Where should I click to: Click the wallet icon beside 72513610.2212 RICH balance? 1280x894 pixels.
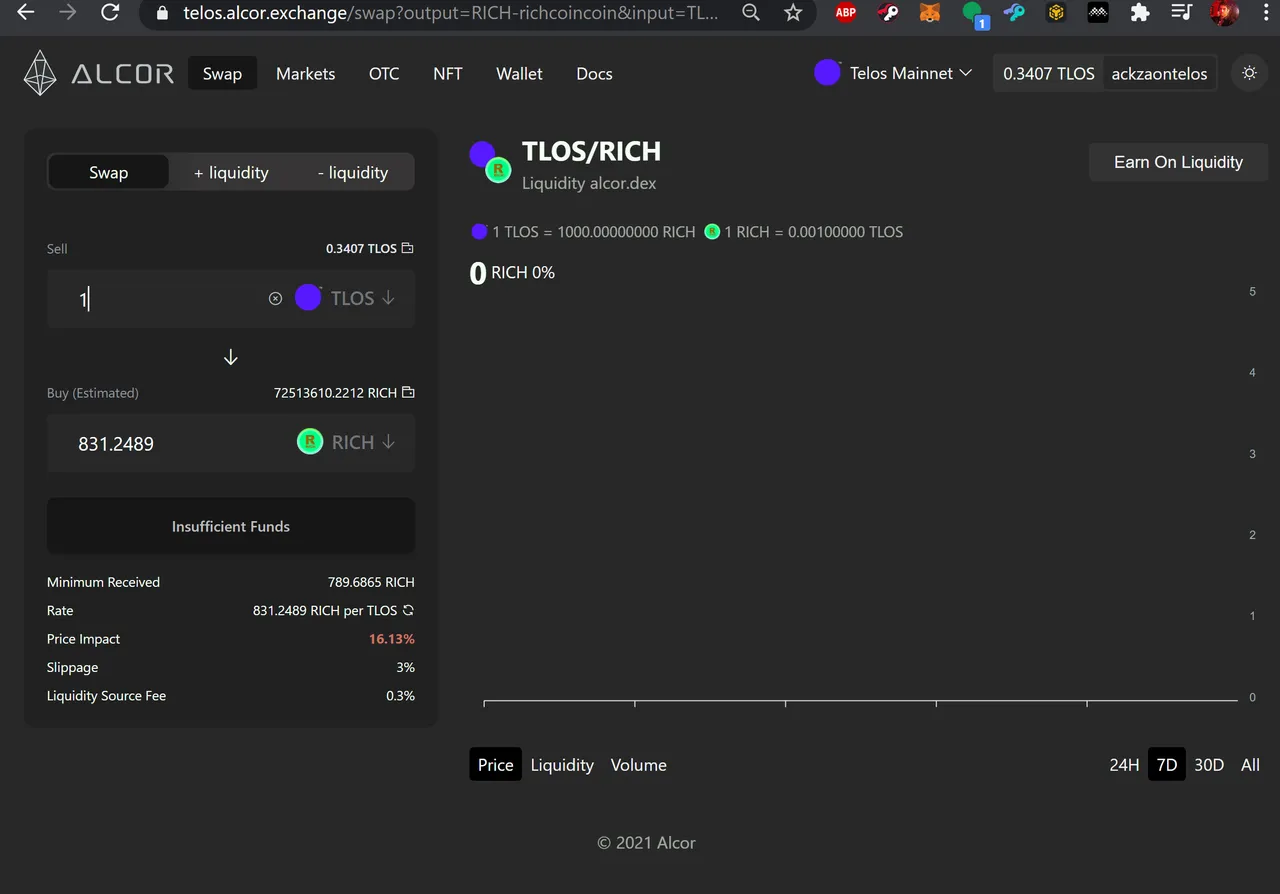[x=407, y=393]
